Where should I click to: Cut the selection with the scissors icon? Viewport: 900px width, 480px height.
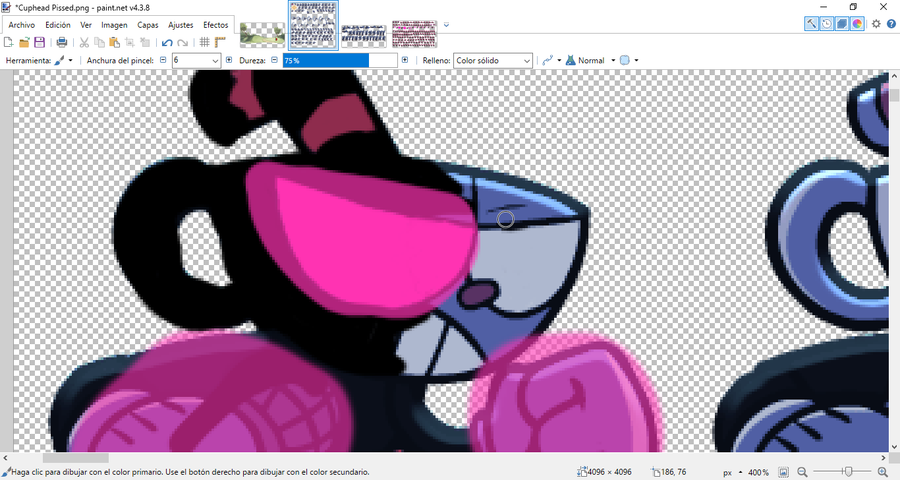click(x=84, y=42)
